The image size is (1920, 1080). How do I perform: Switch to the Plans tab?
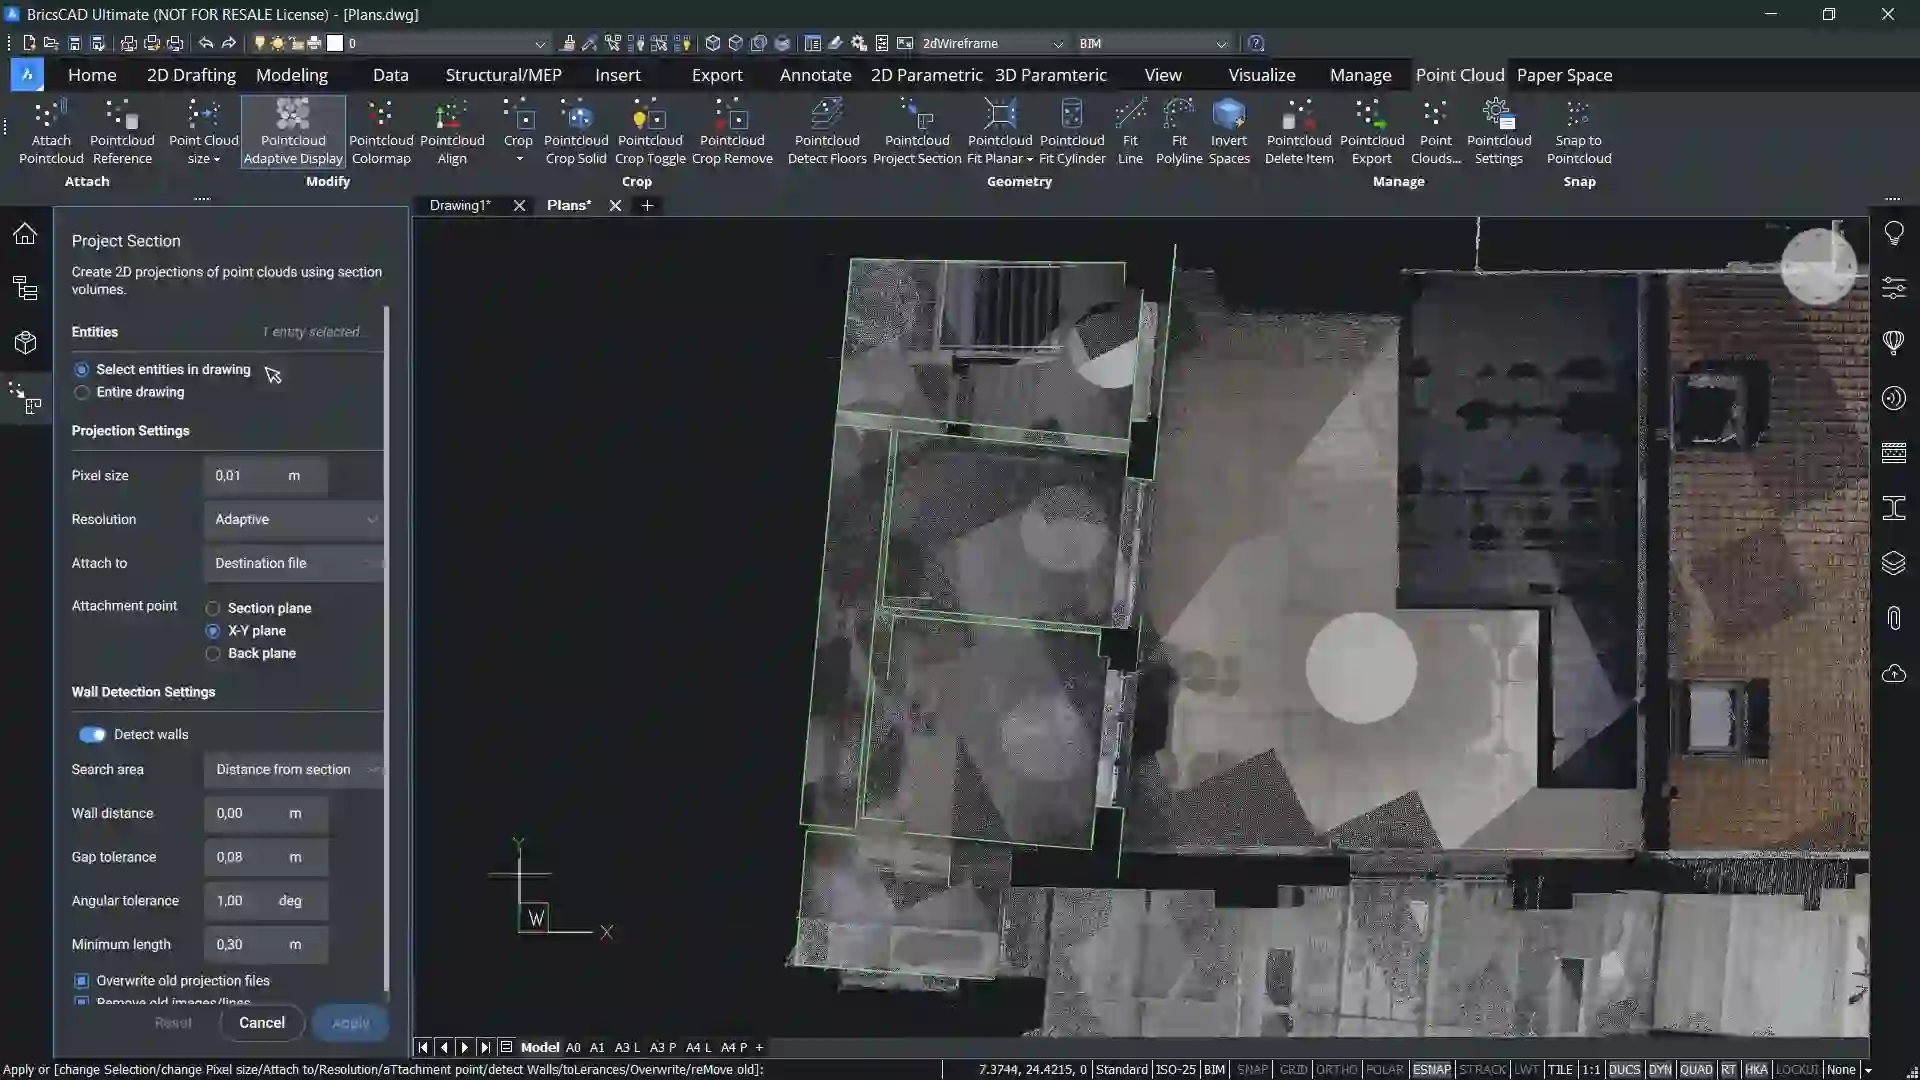(x=568, y=204)
